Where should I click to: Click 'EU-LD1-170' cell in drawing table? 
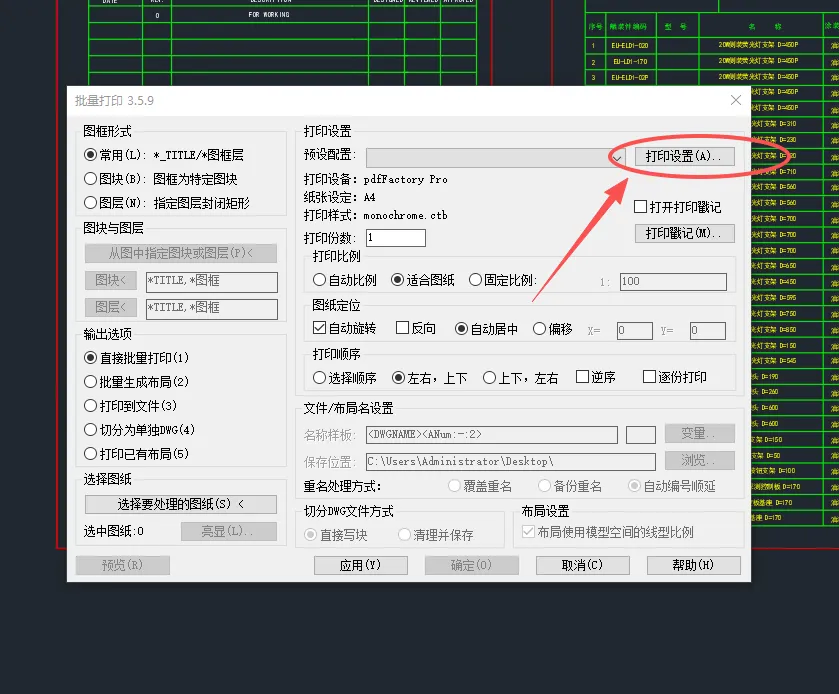[630, 62]
